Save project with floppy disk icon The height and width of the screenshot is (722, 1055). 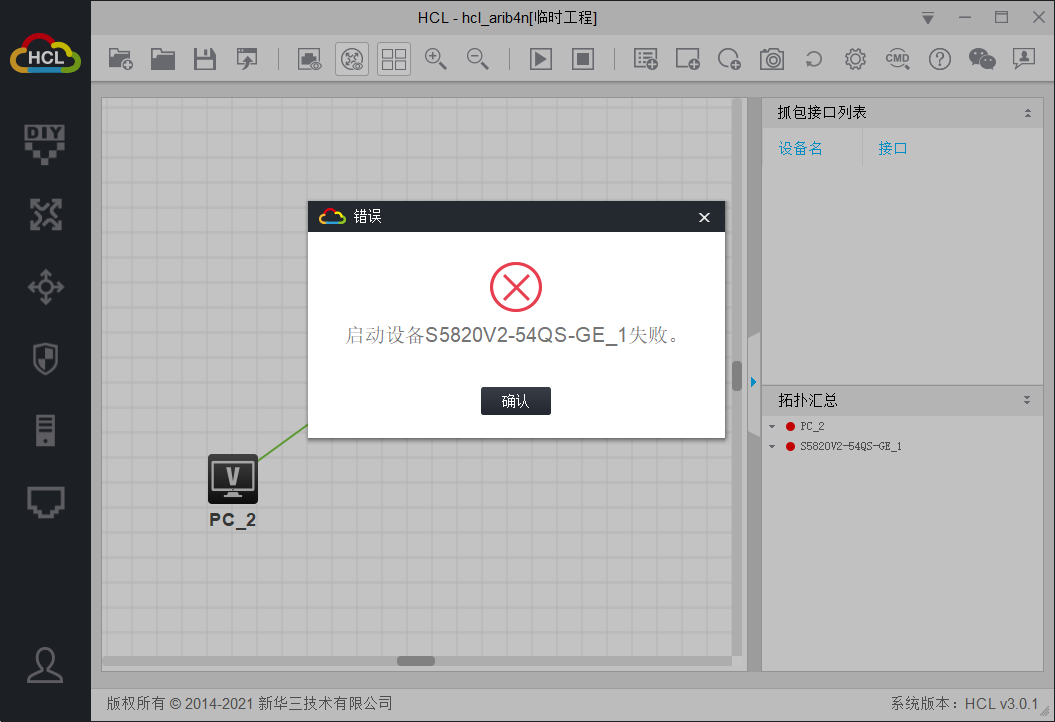(205, 59)
